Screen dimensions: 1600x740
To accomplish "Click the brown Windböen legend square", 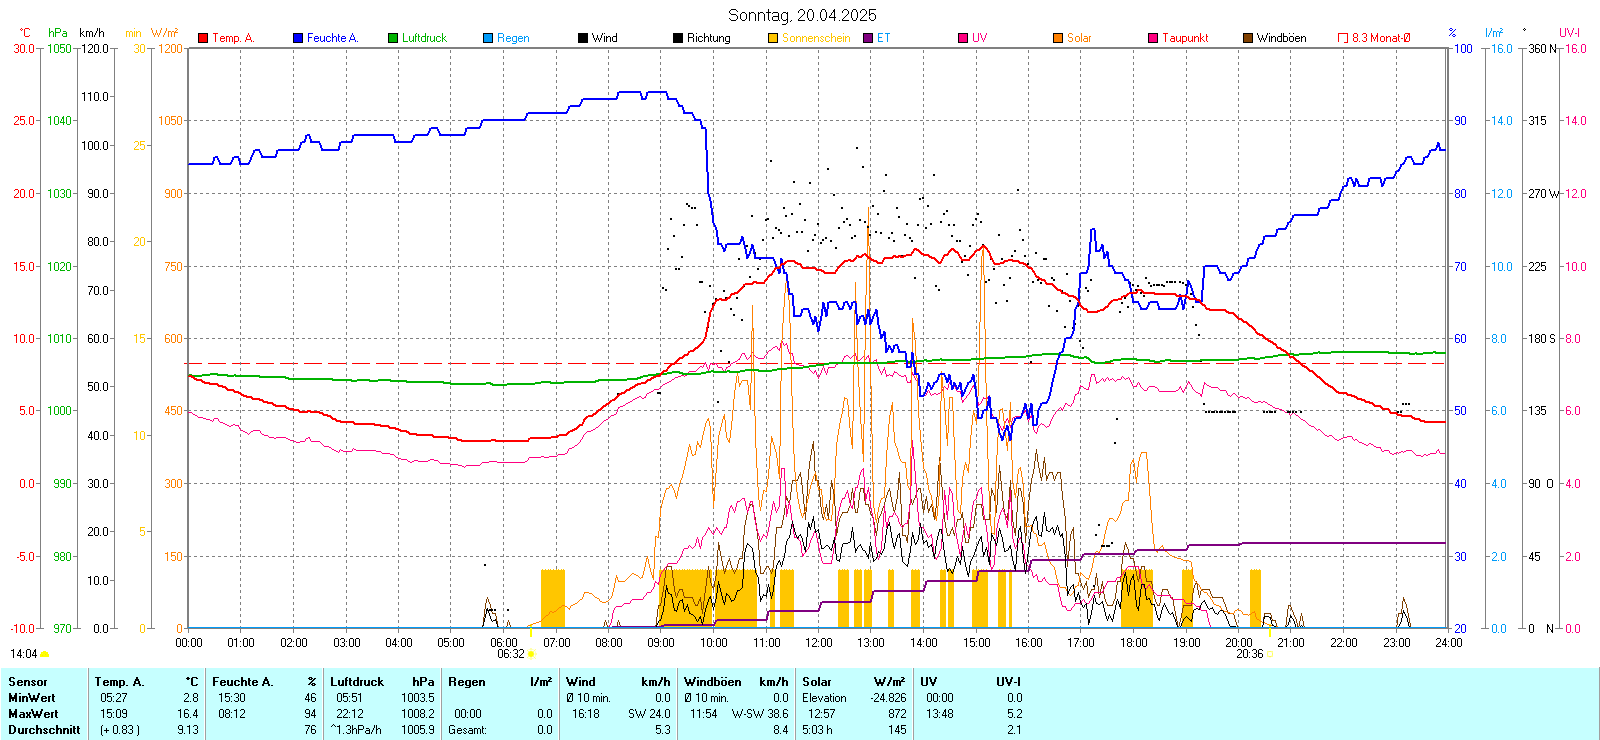I will click(1248, 38).
